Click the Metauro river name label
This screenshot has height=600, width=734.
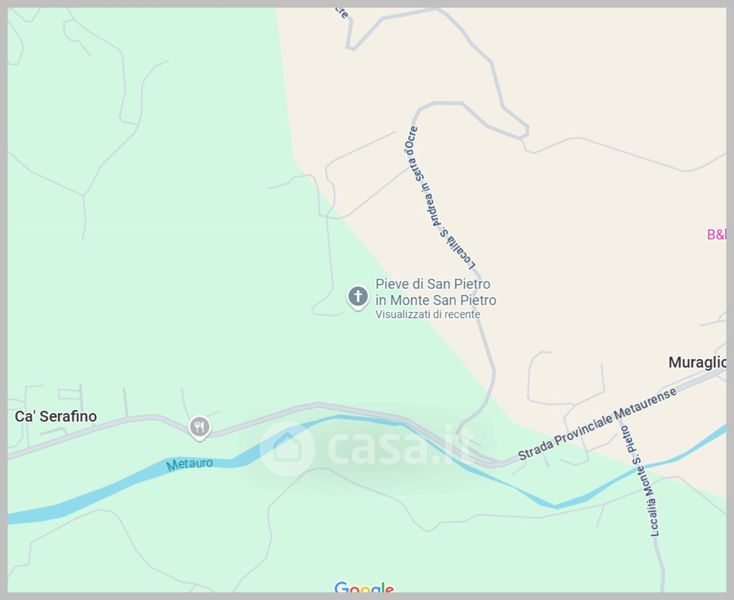coord(190,464)
